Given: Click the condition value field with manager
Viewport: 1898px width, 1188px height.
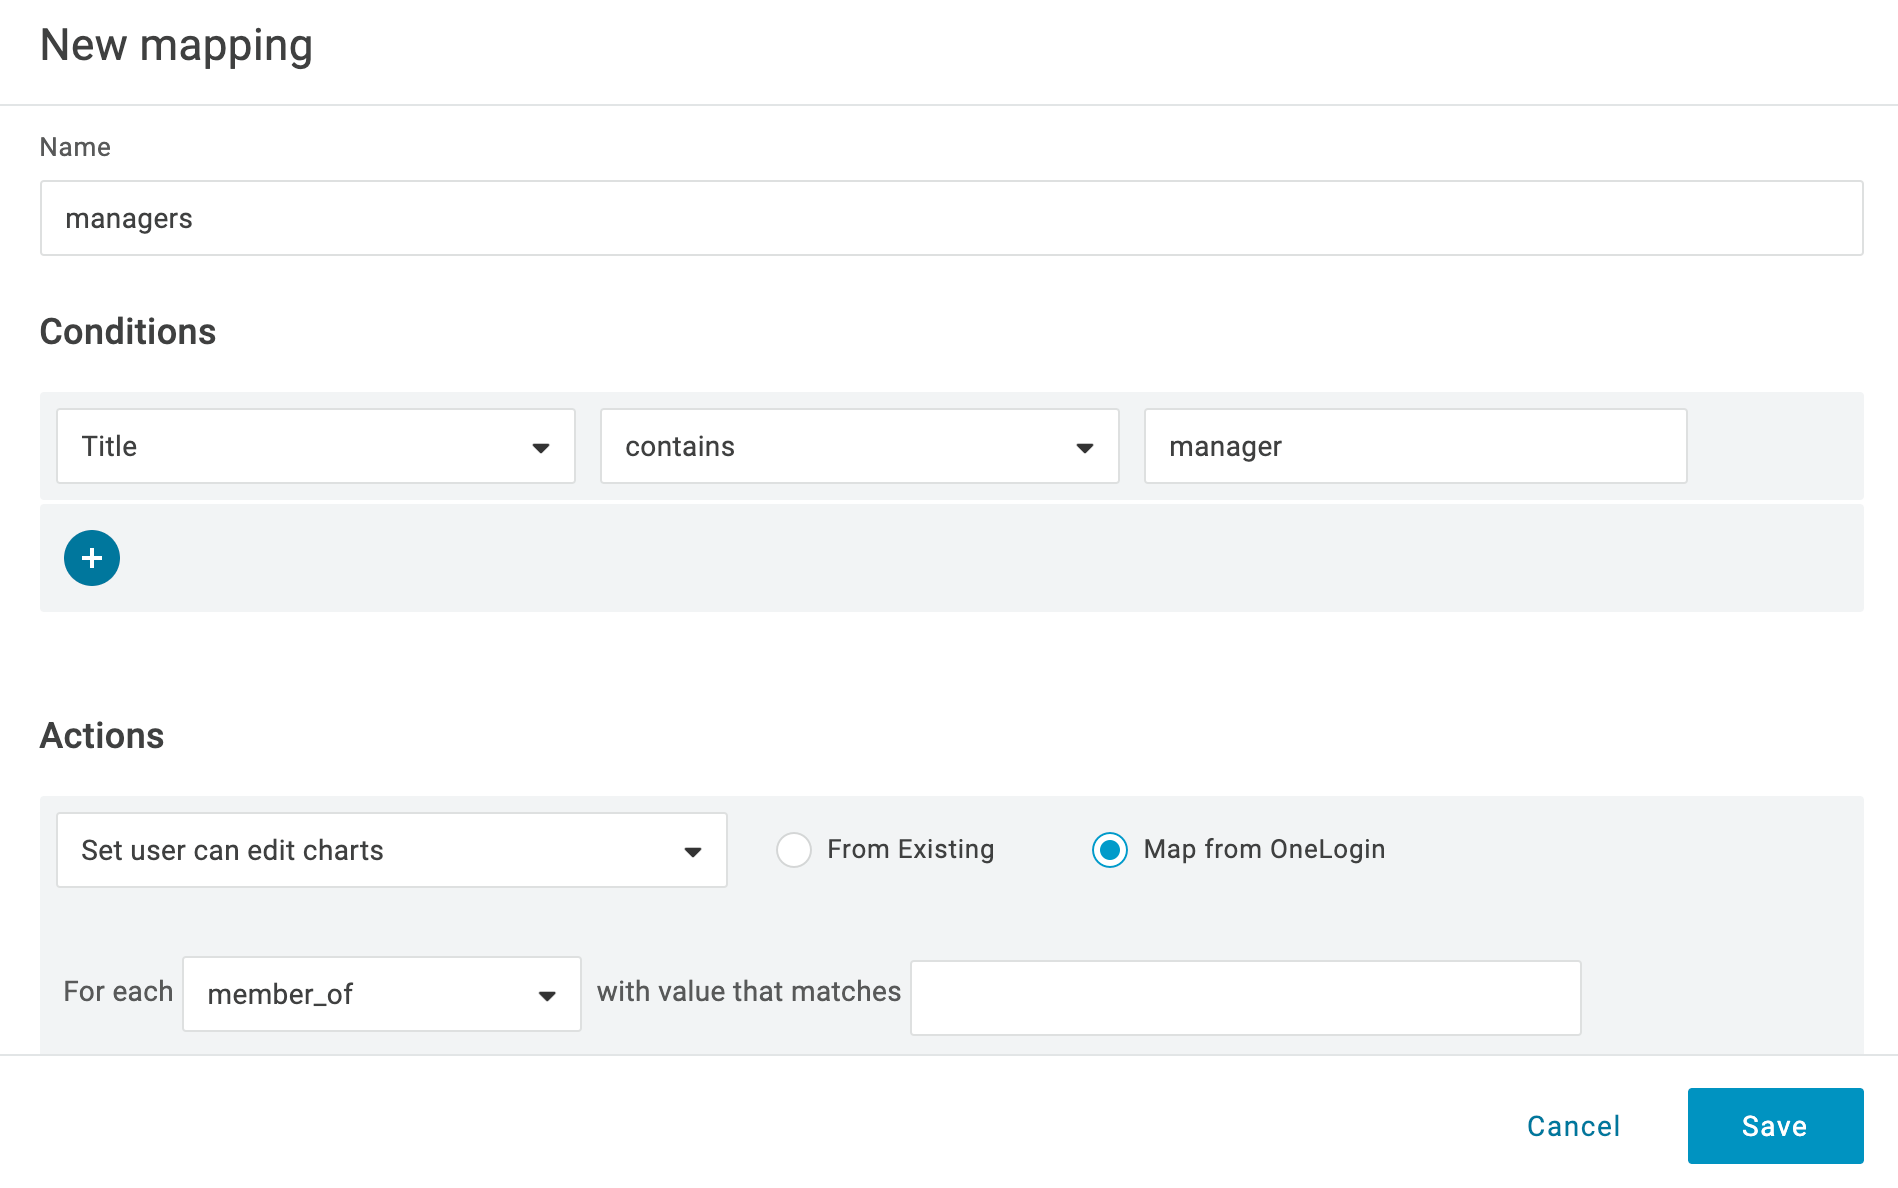Looking at the screenshot, I should (x=1414, y=446).
